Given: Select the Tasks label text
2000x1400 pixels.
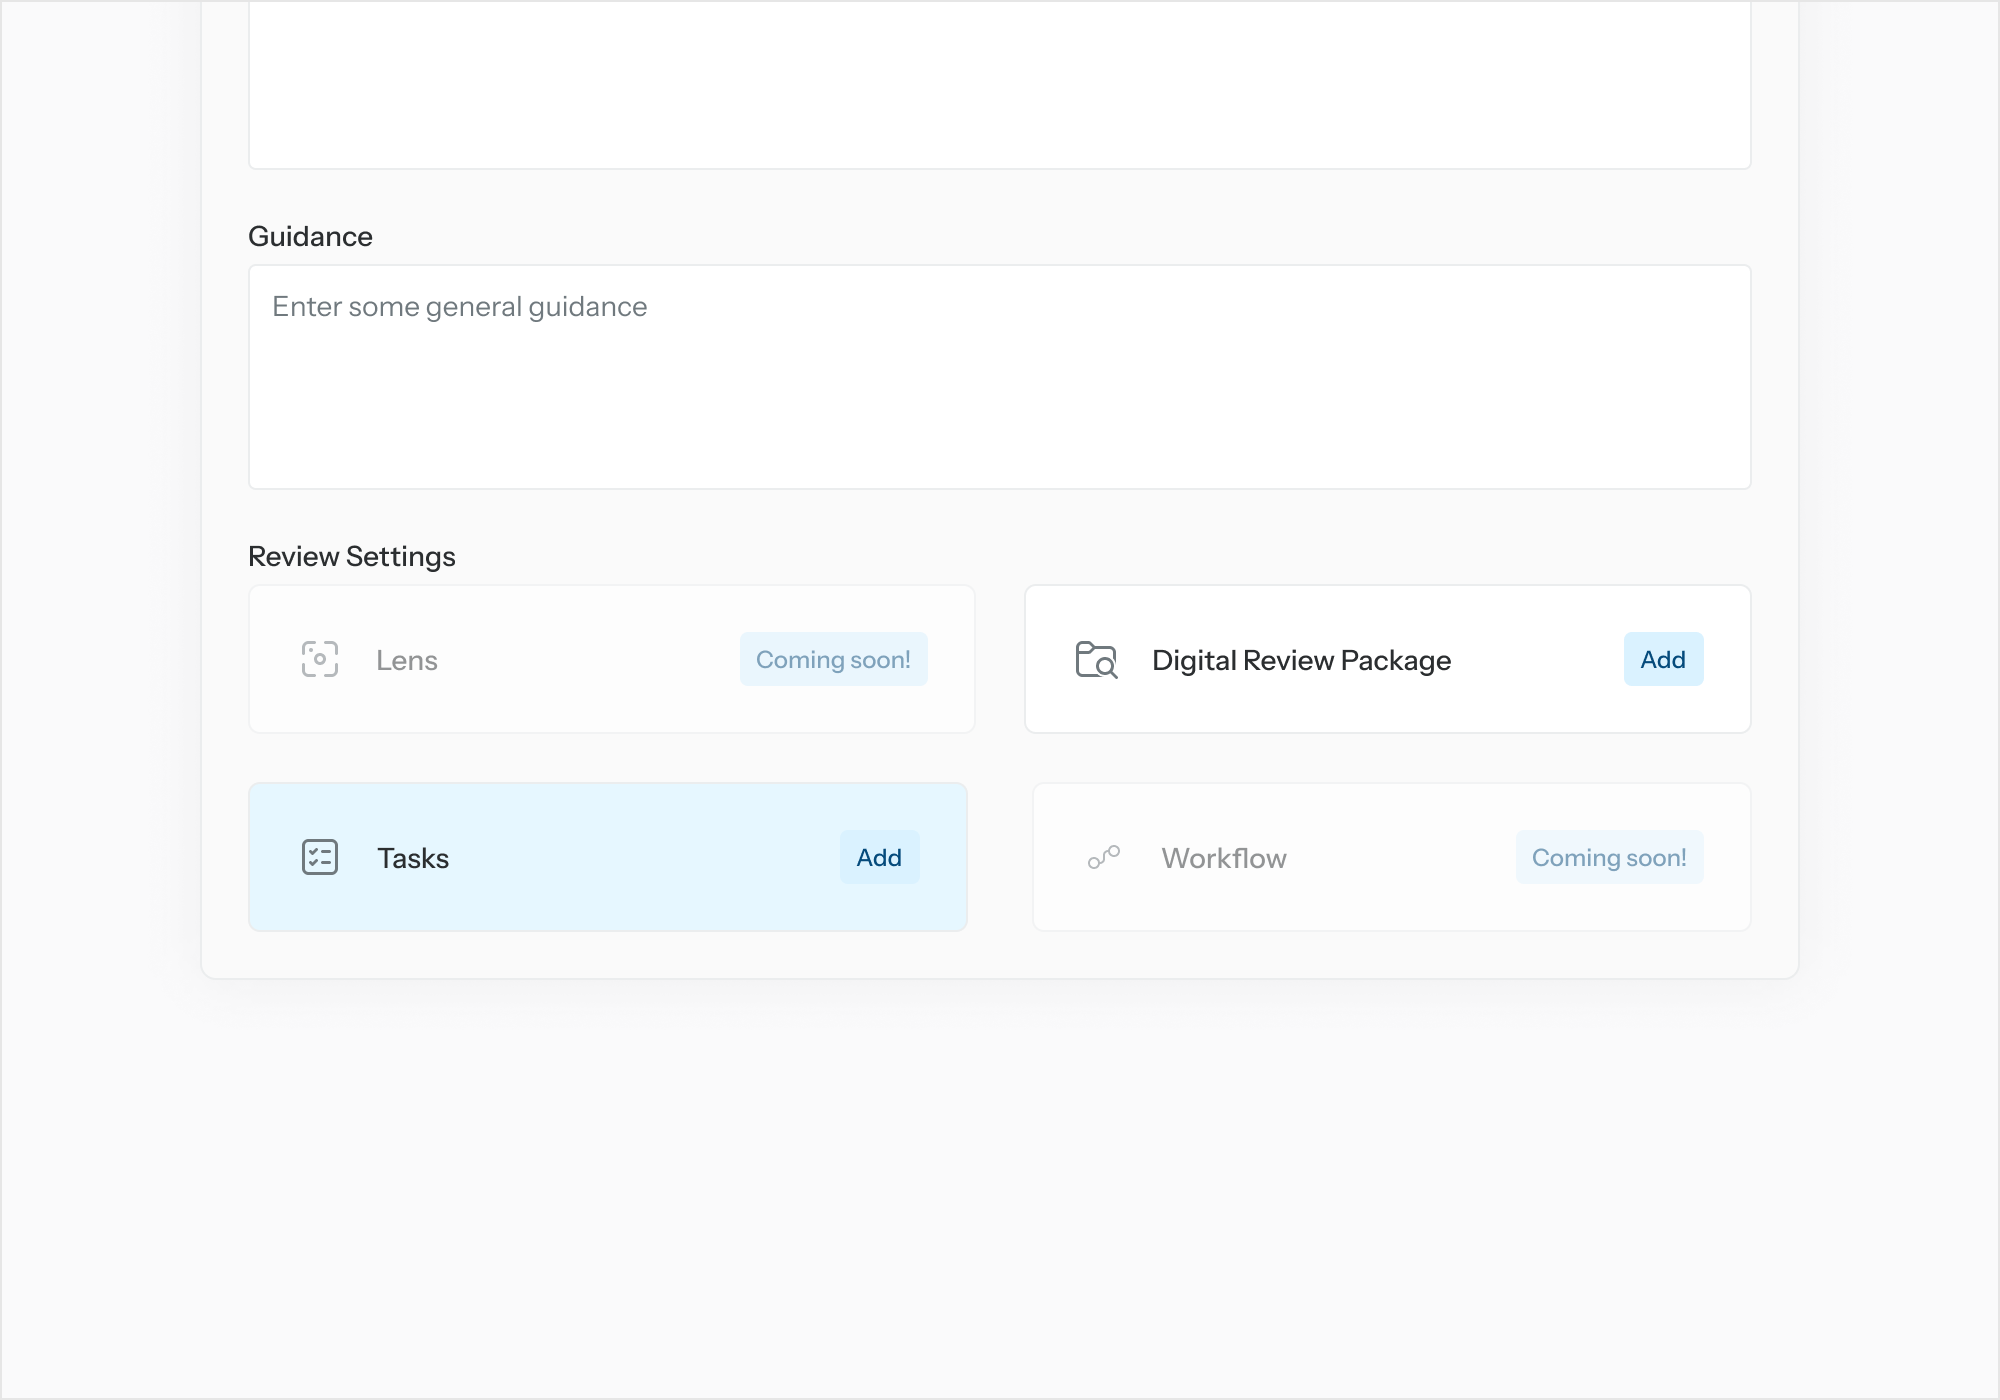Looking at the screenshot, I should [x=413, y=858].
